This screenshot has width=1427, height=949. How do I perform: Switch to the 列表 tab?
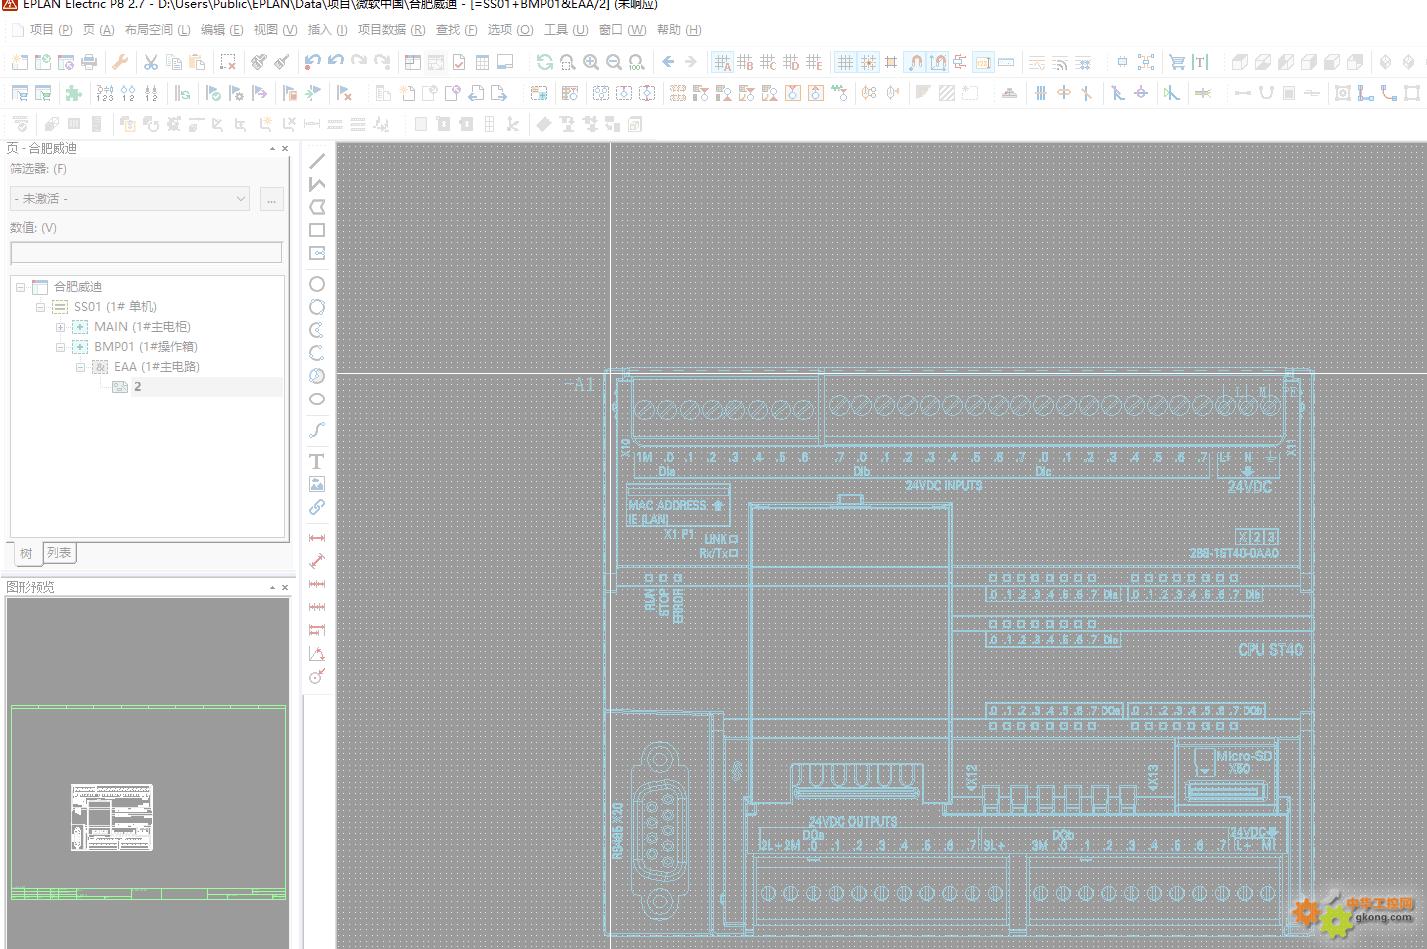pos(59,553)
